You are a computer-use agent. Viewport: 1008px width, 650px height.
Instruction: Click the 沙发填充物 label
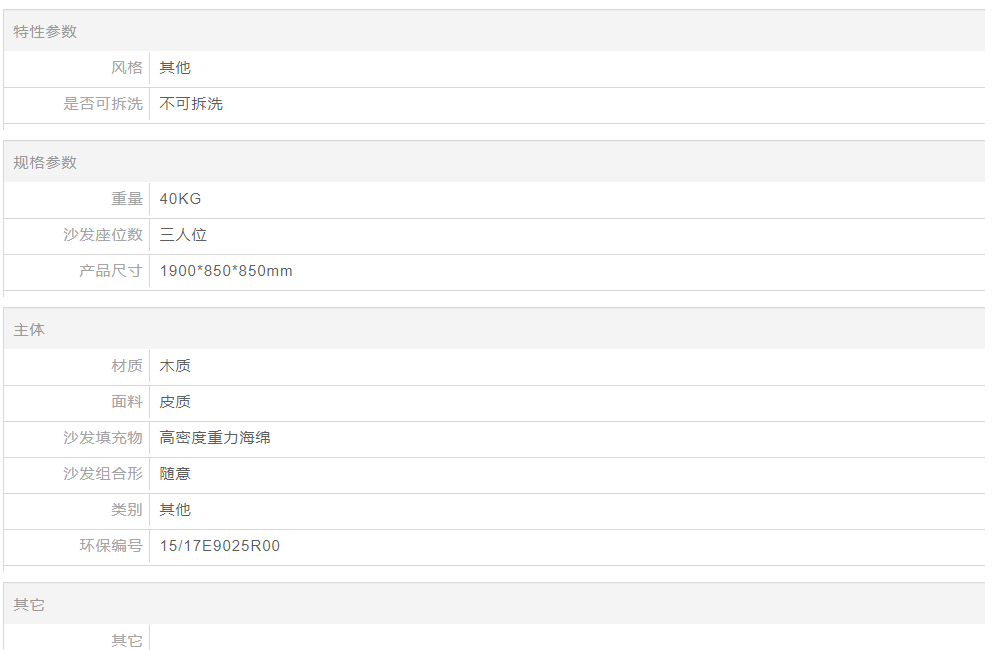tap(103, 438)
